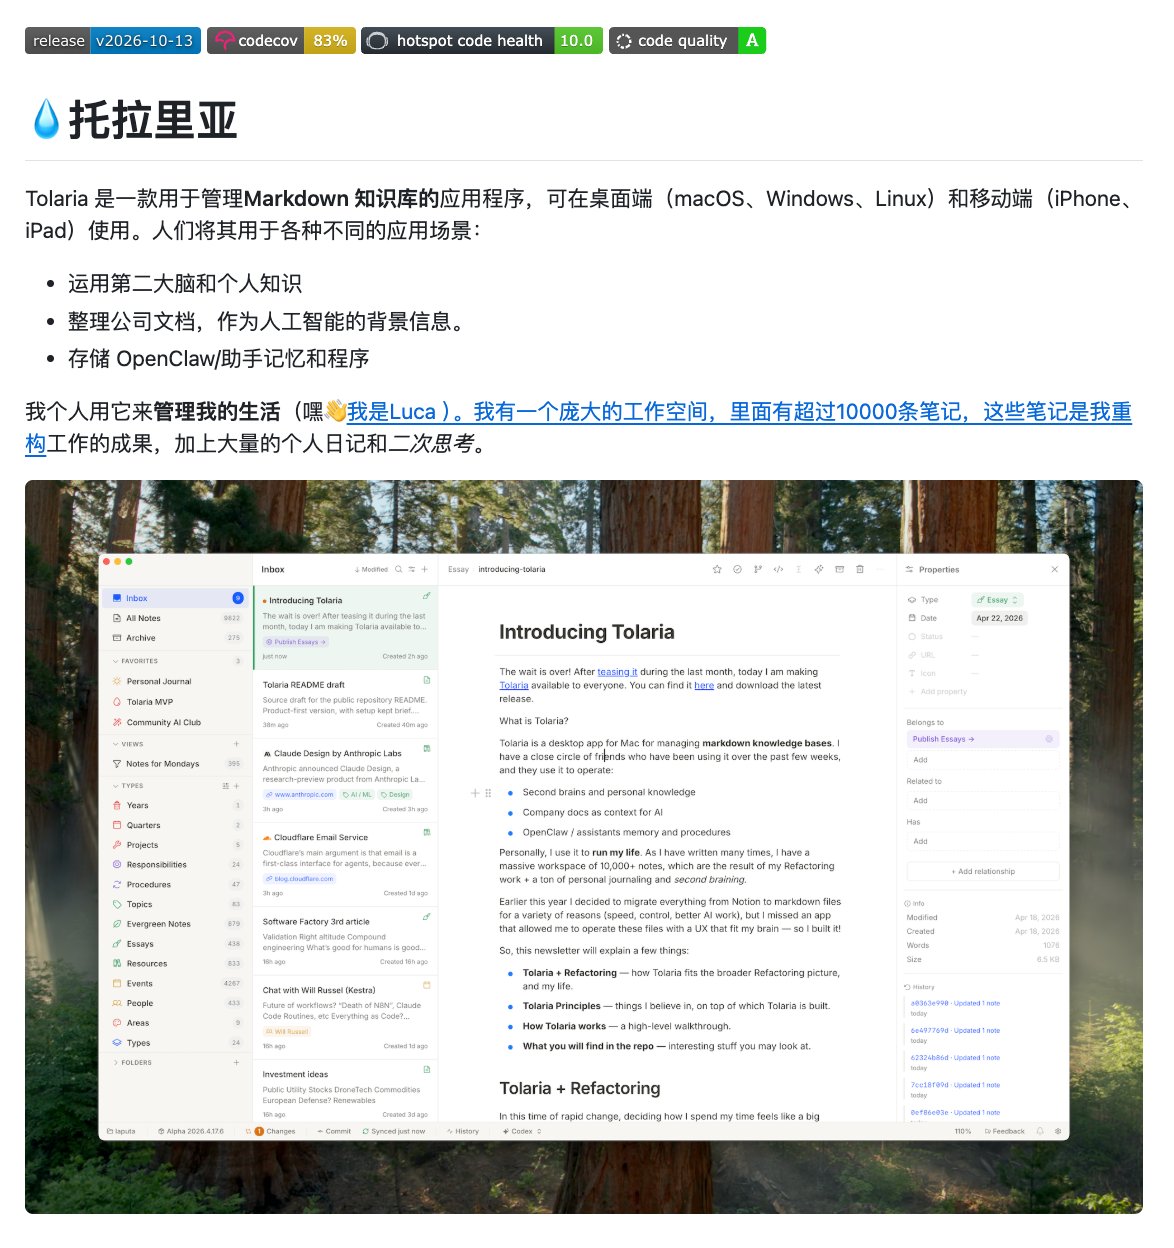The image size is (1174, 1248).
Task: Click the plus icon beside TYPES
Action: click(236, 786)
